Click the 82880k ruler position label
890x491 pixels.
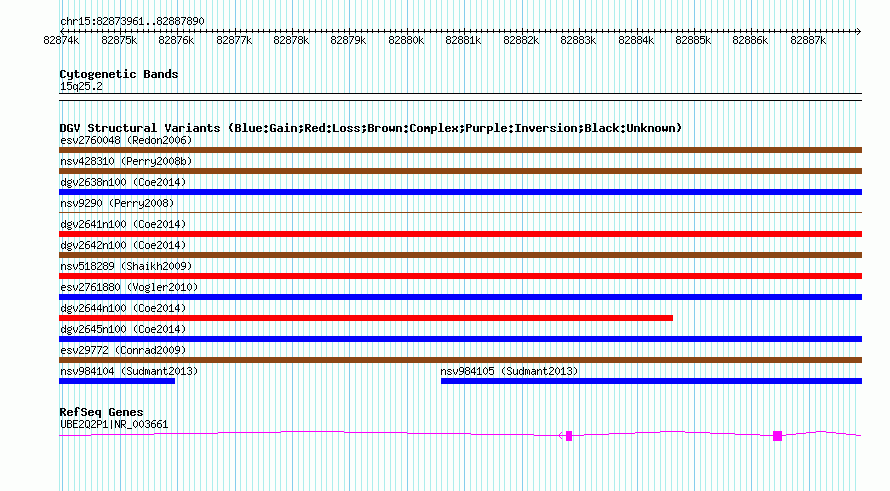click(x=406, y=40)
